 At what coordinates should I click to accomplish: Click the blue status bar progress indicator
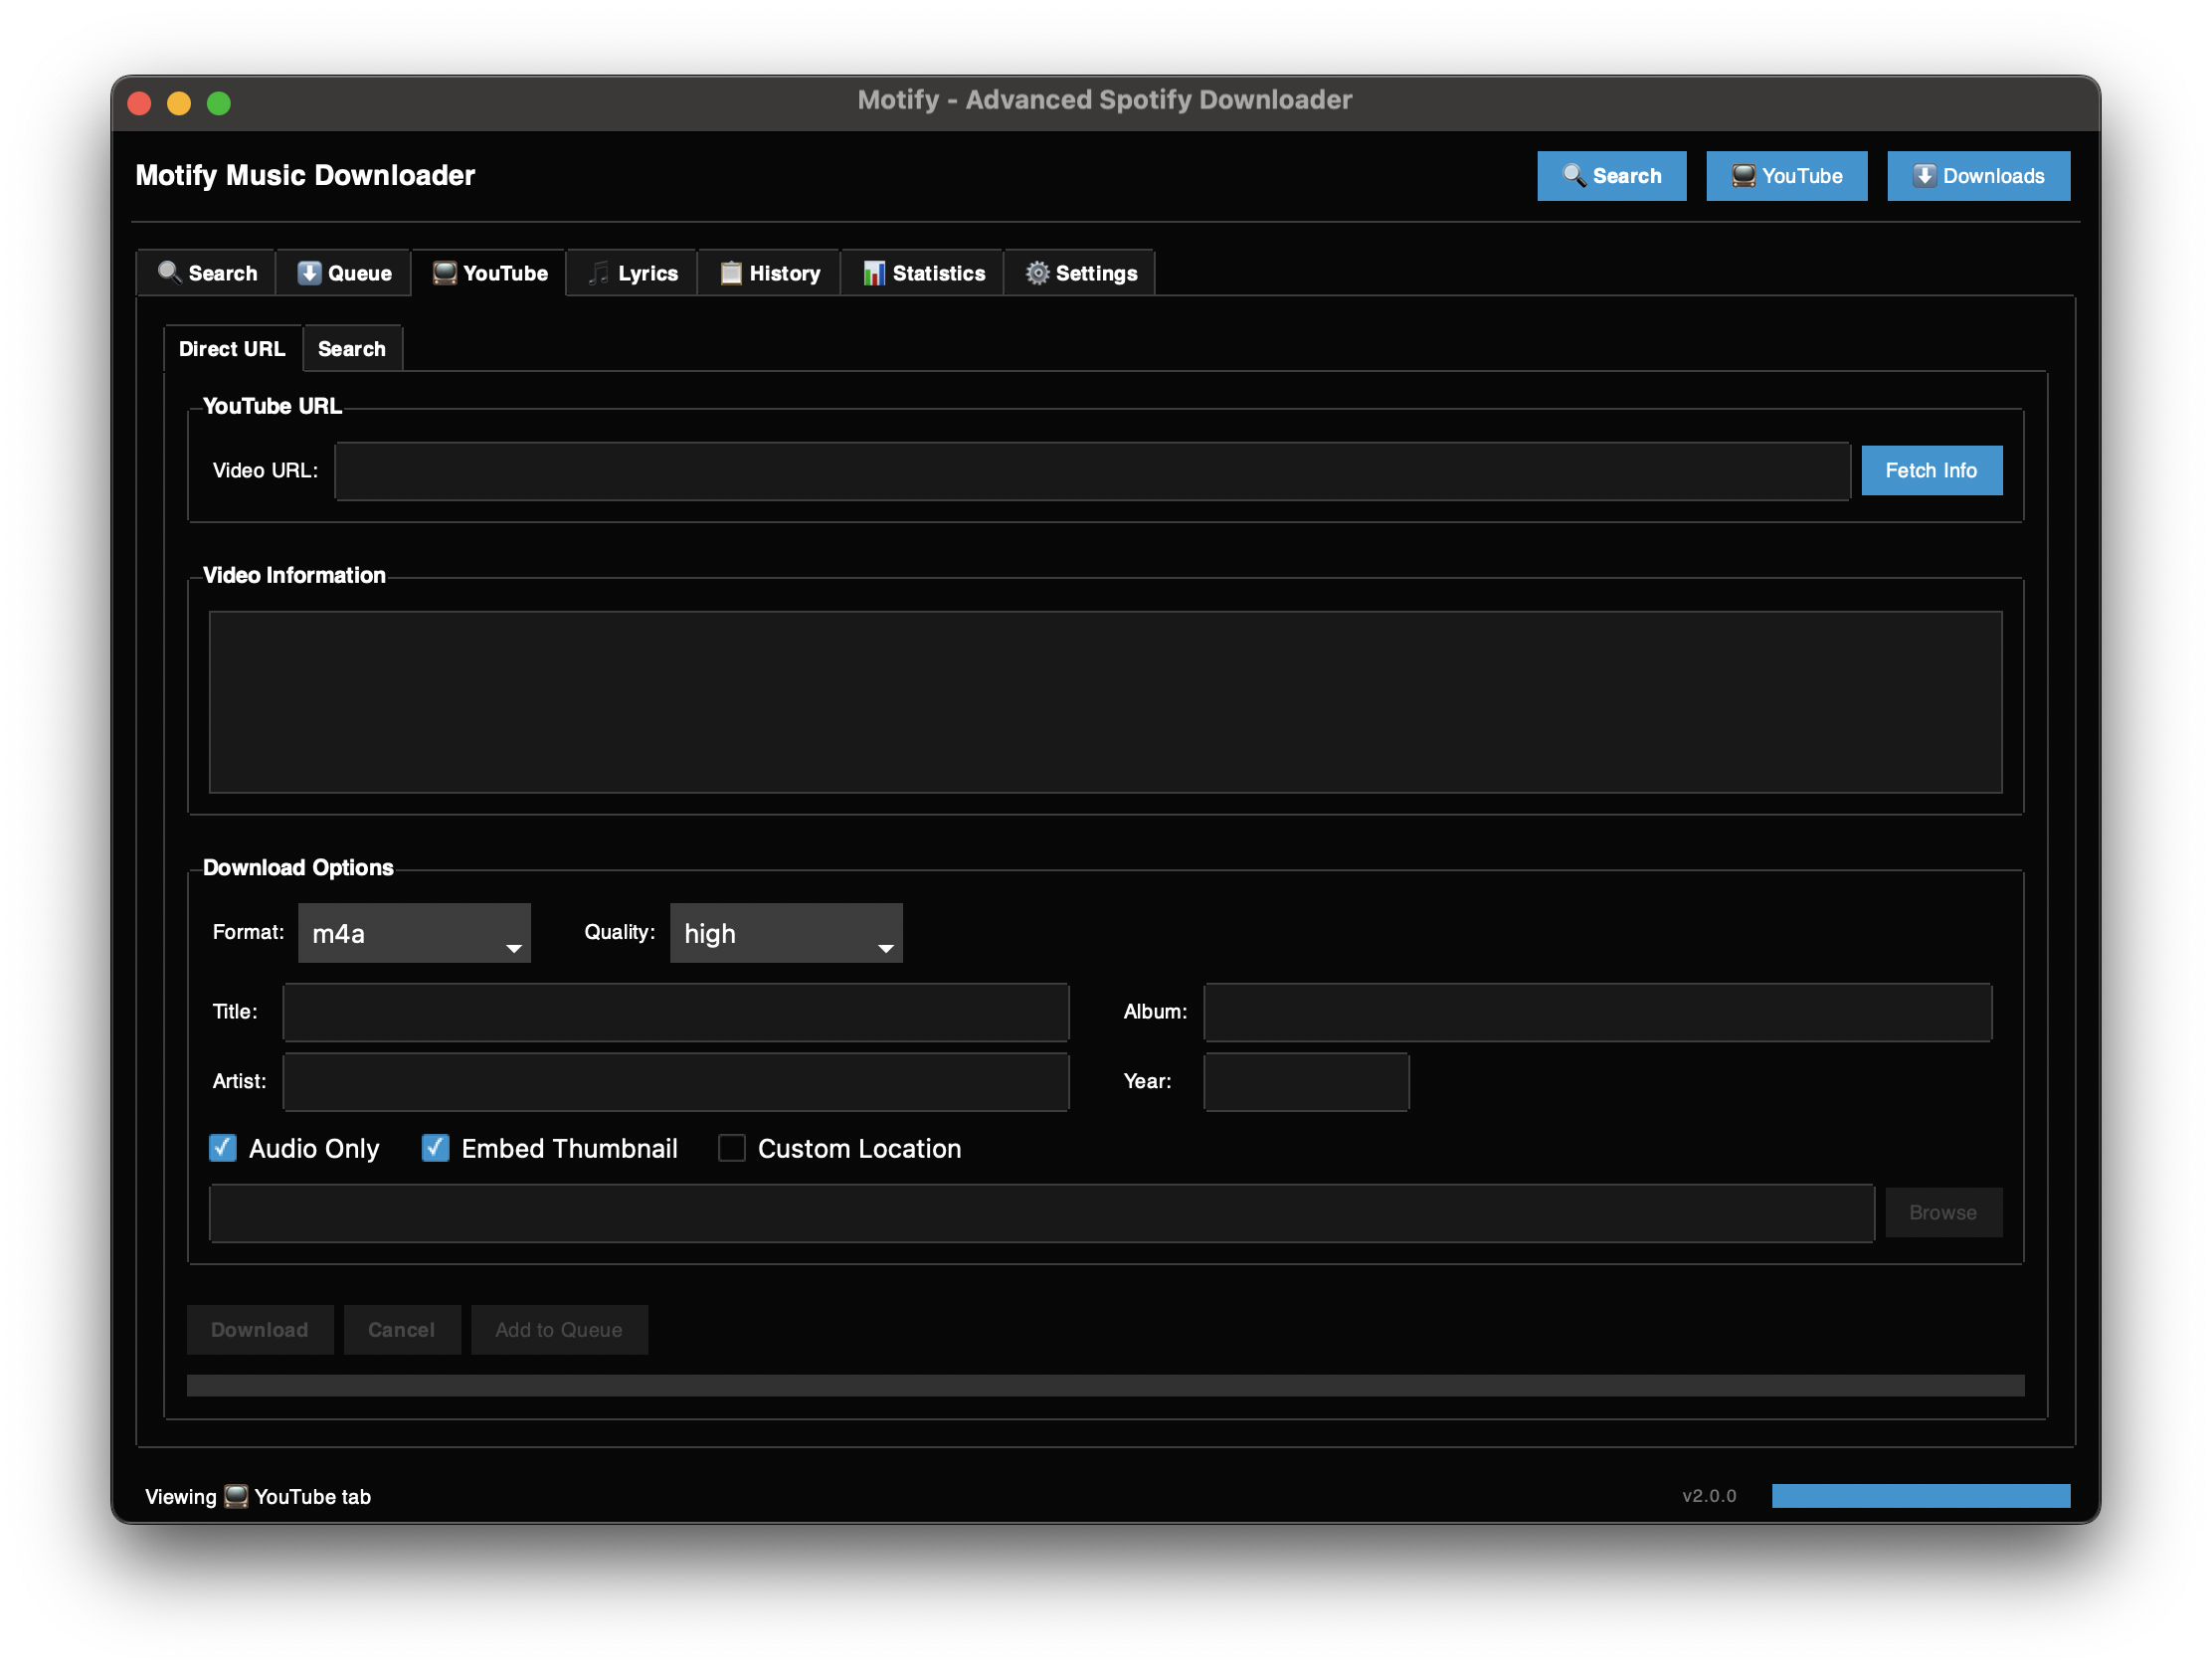[x=1920, y=1495]
